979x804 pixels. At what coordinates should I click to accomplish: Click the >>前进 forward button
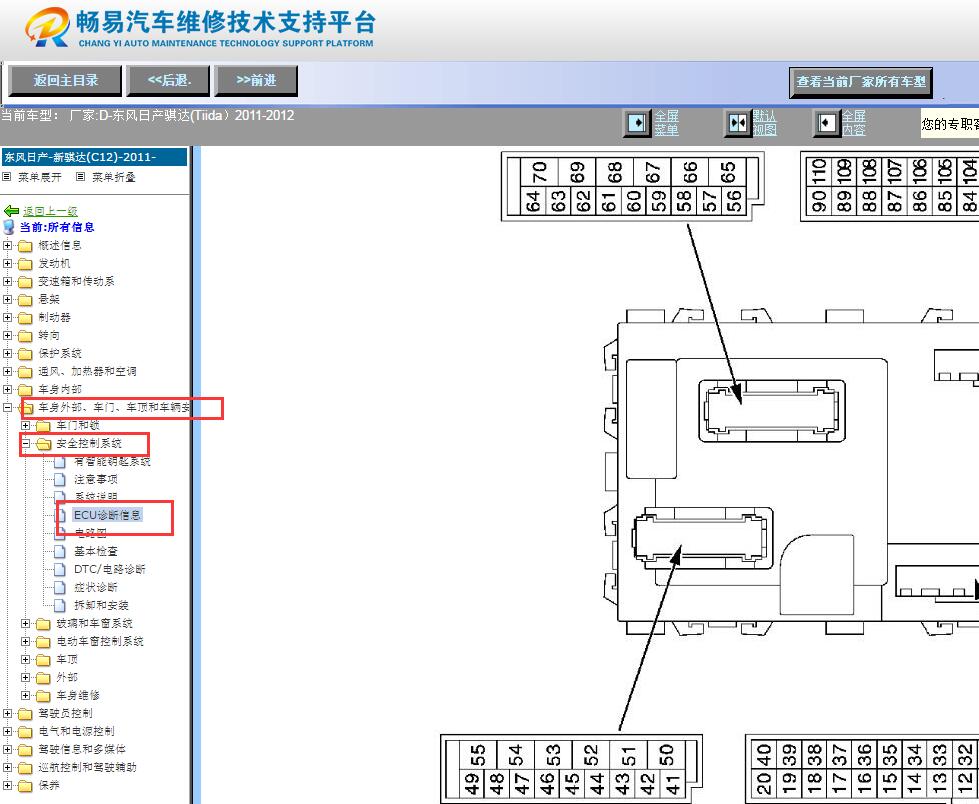point(256,81)
